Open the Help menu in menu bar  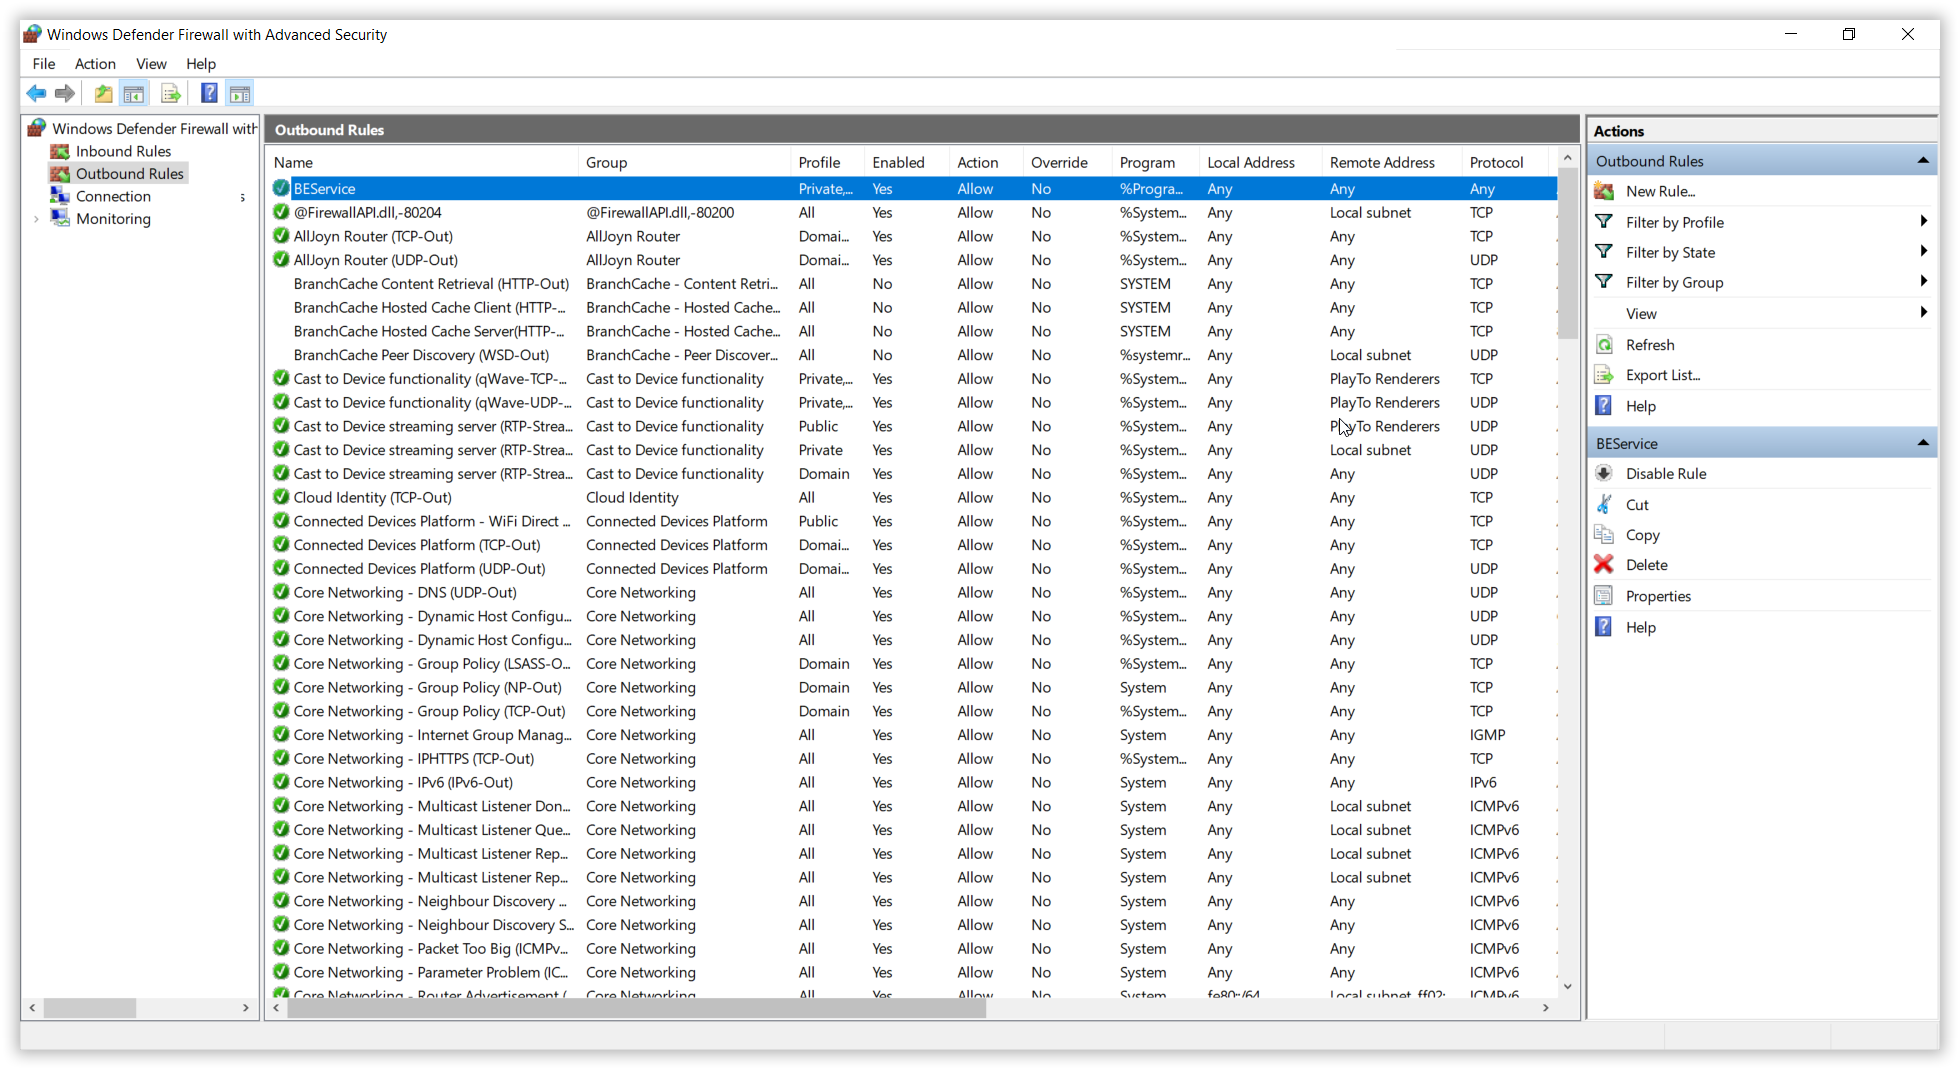coord(201,64)
